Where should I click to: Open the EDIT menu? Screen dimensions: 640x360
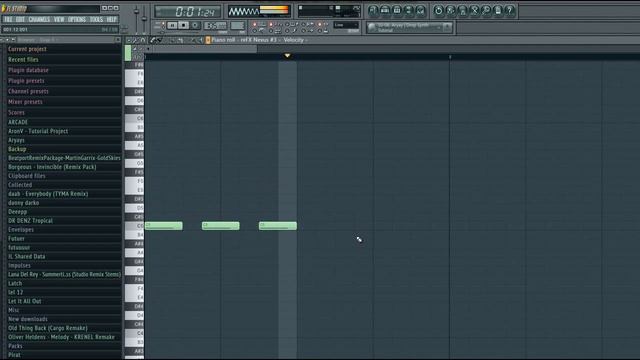pyautogui.click(x=20, y=19)
